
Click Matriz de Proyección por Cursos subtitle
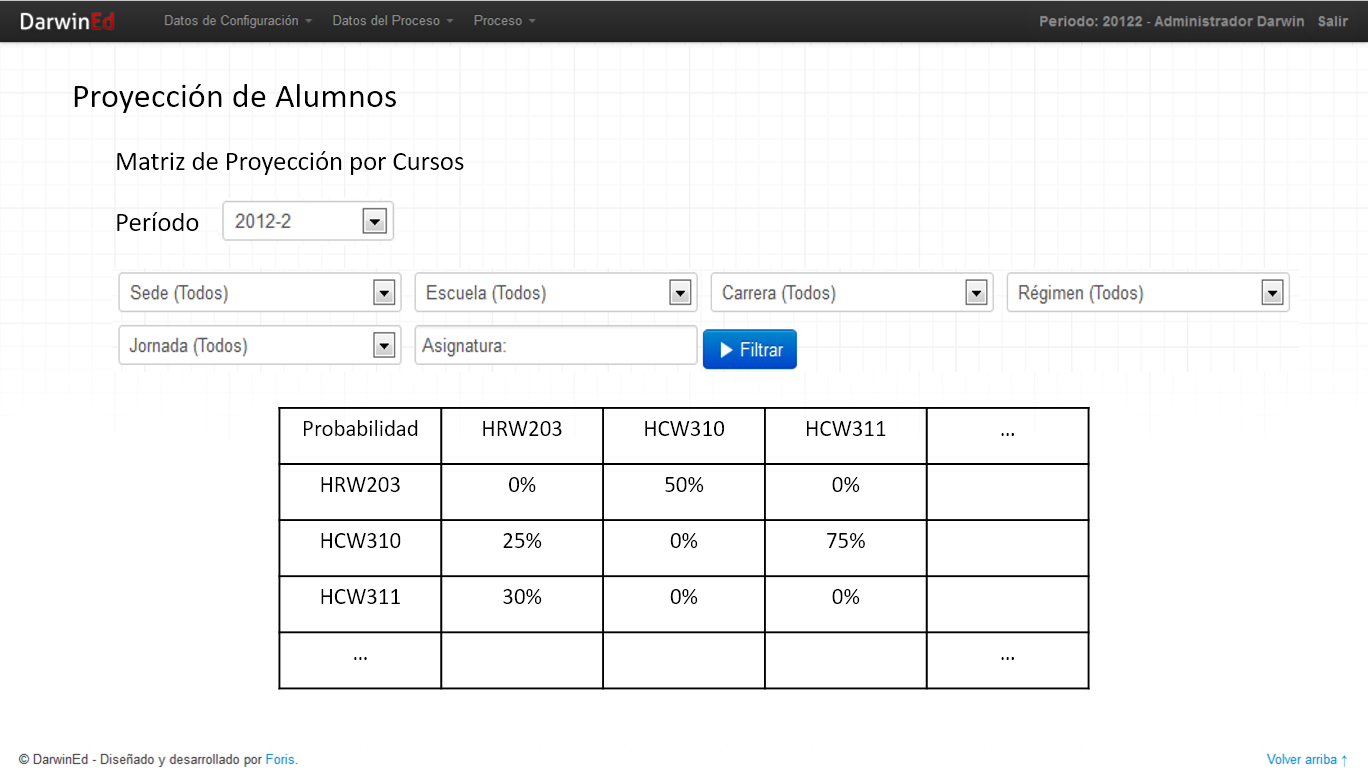(290, 162)
